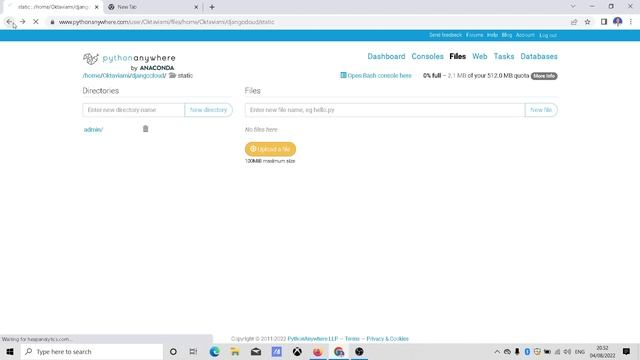Open Bash console here
The image size is (640, 360).
(x=376, y=76)
